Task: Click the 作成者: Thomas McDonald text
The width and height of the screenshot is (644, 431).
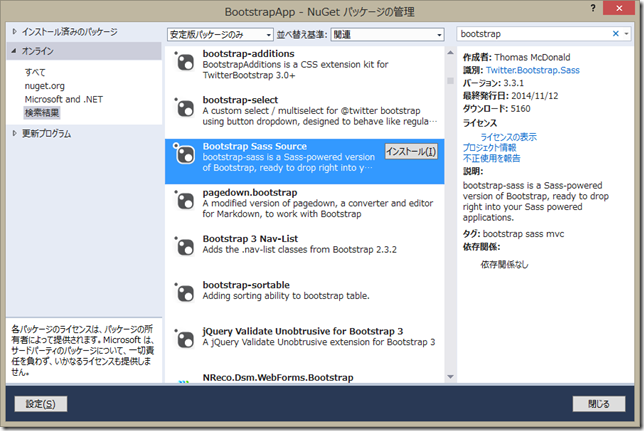Action: (517, 57)
